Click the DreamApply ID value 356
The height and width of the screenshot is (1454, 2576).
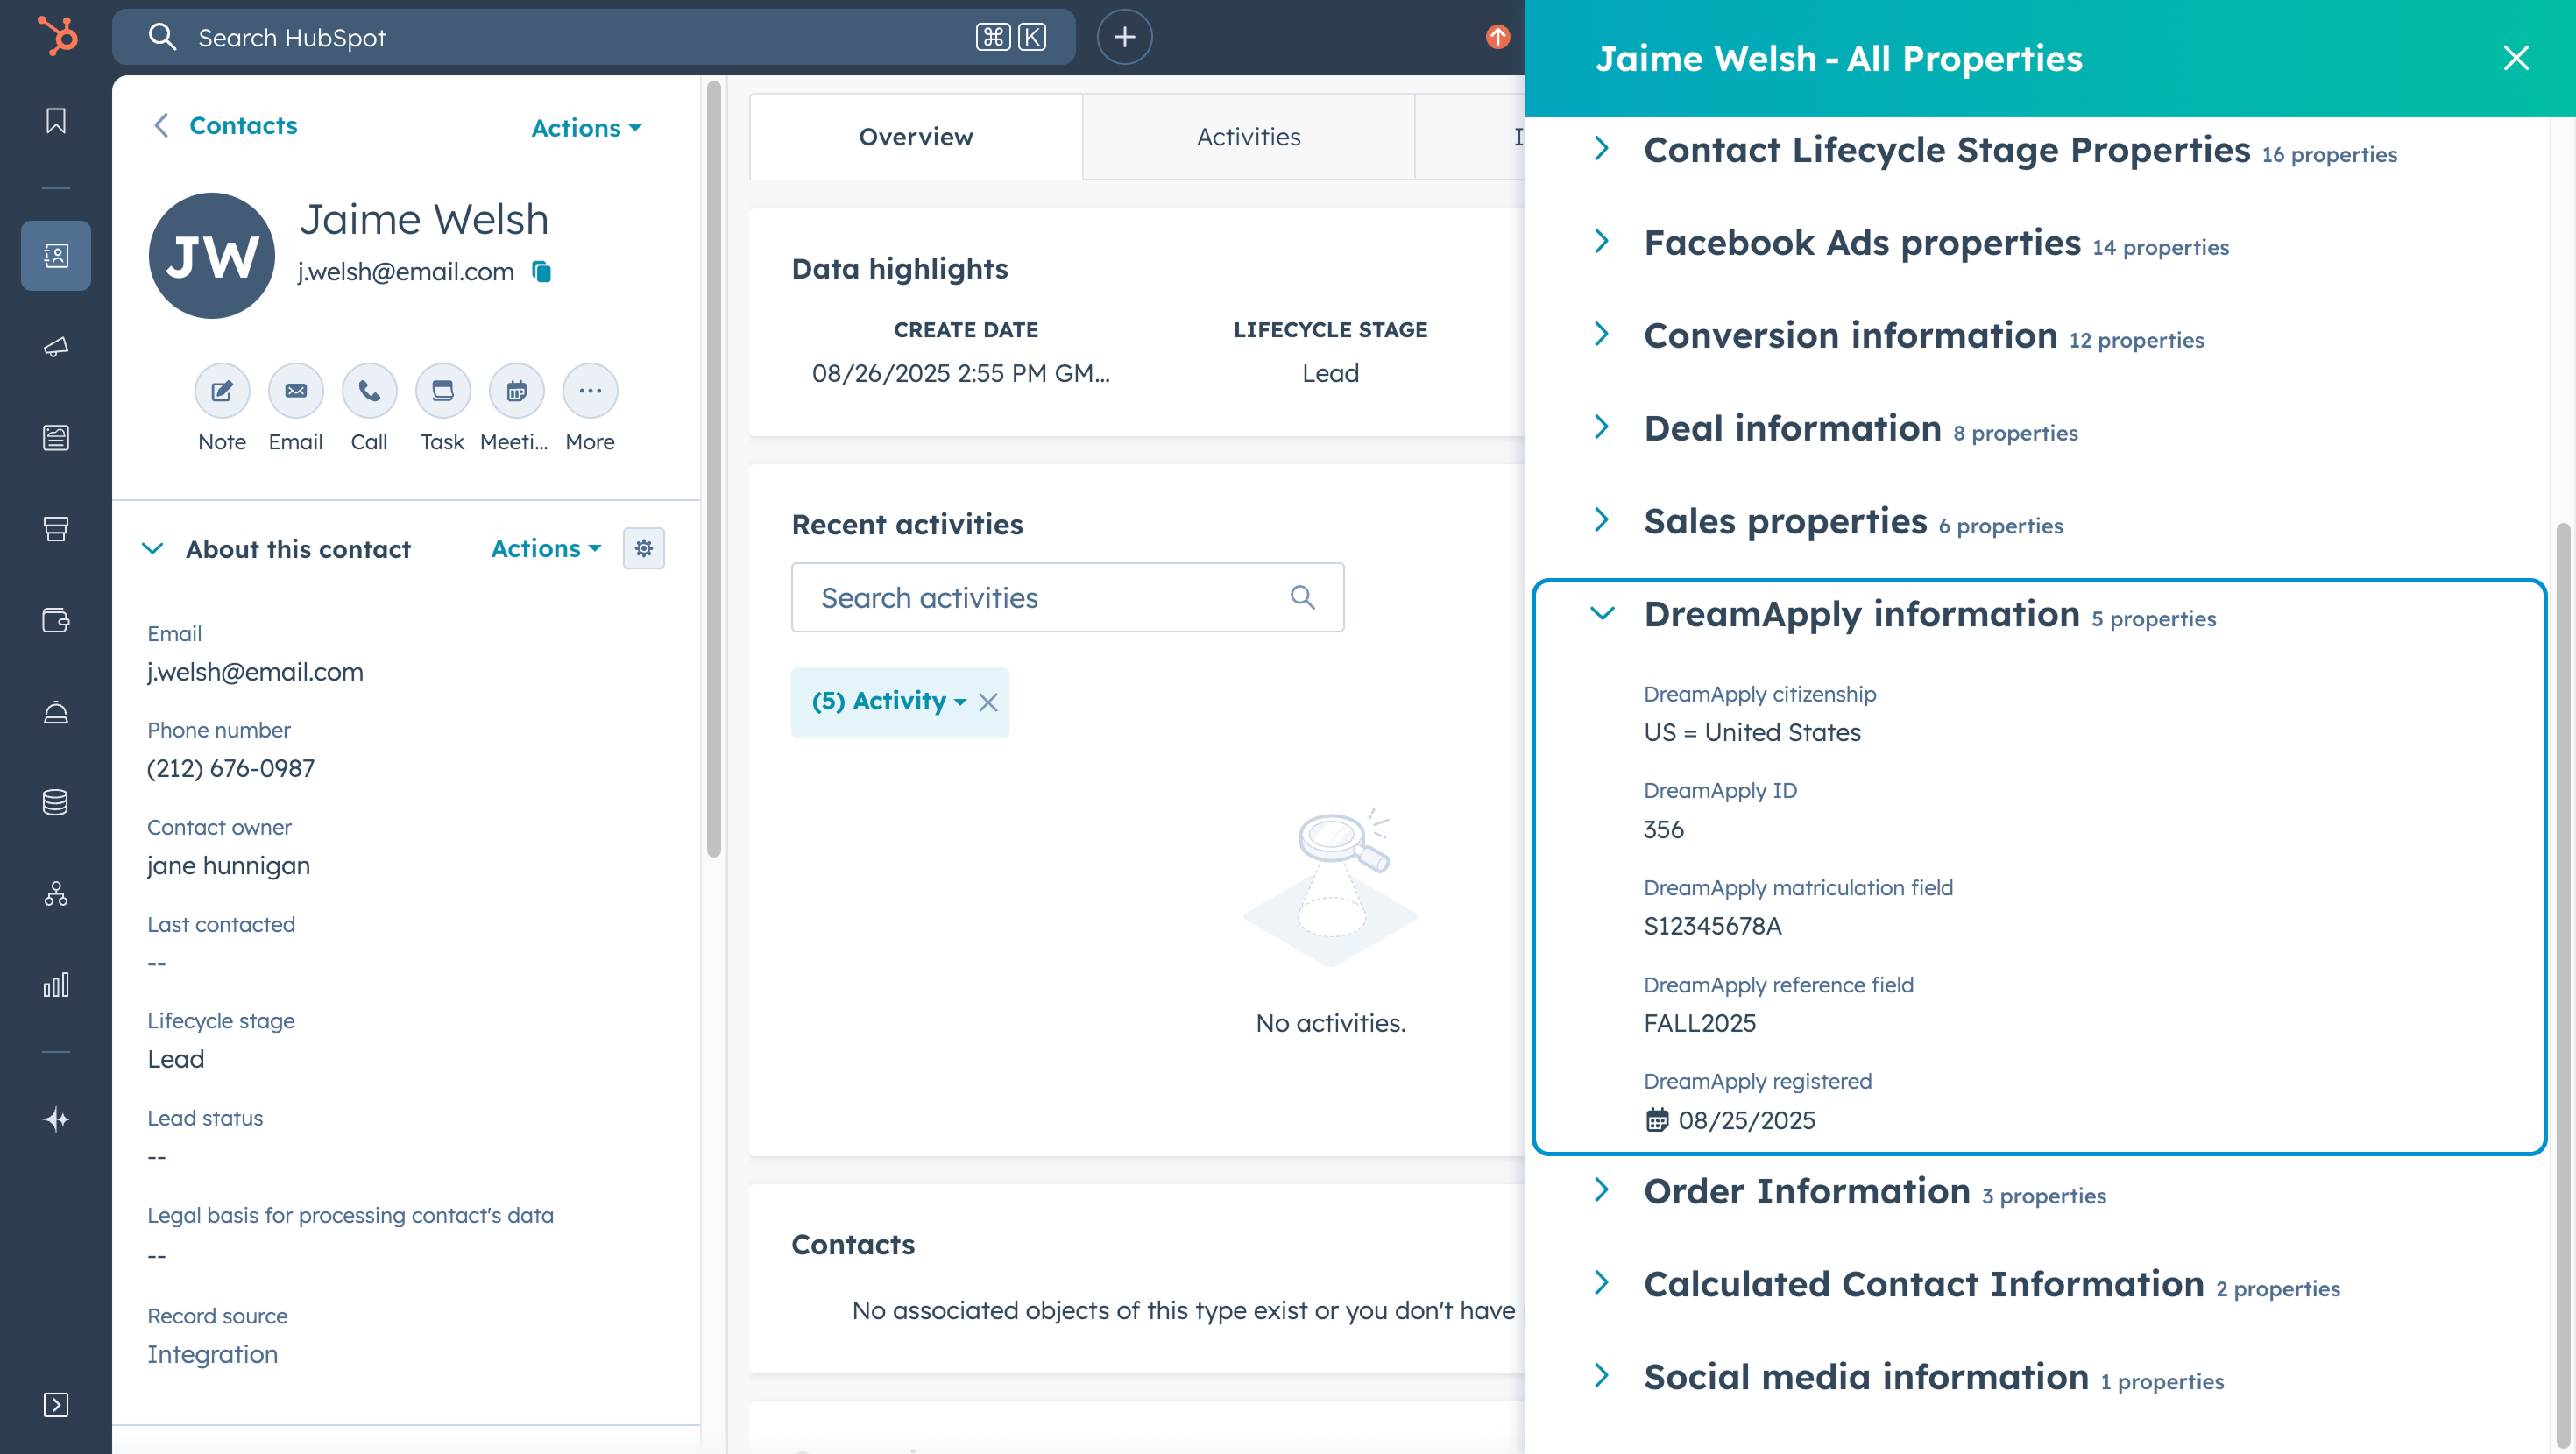[1664, 830]
